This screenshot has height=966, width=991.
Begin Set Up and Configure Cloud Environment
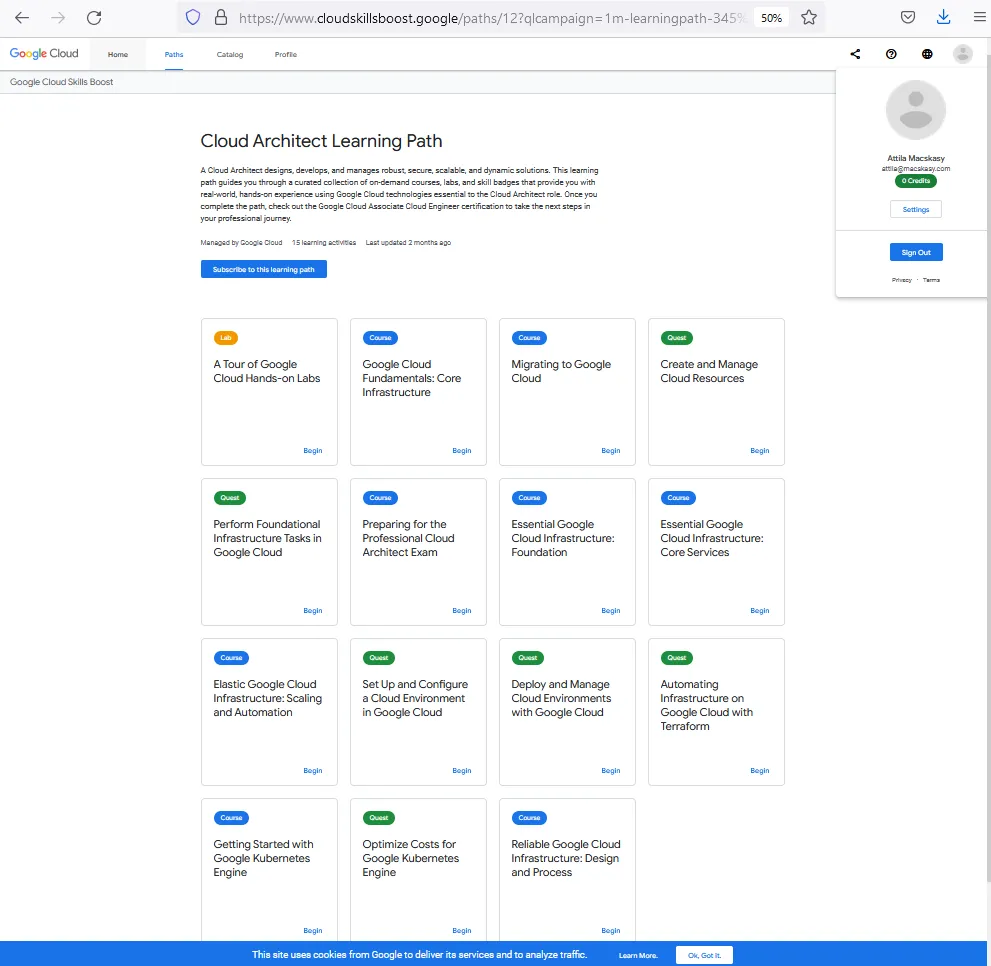(x=462, y=771)
